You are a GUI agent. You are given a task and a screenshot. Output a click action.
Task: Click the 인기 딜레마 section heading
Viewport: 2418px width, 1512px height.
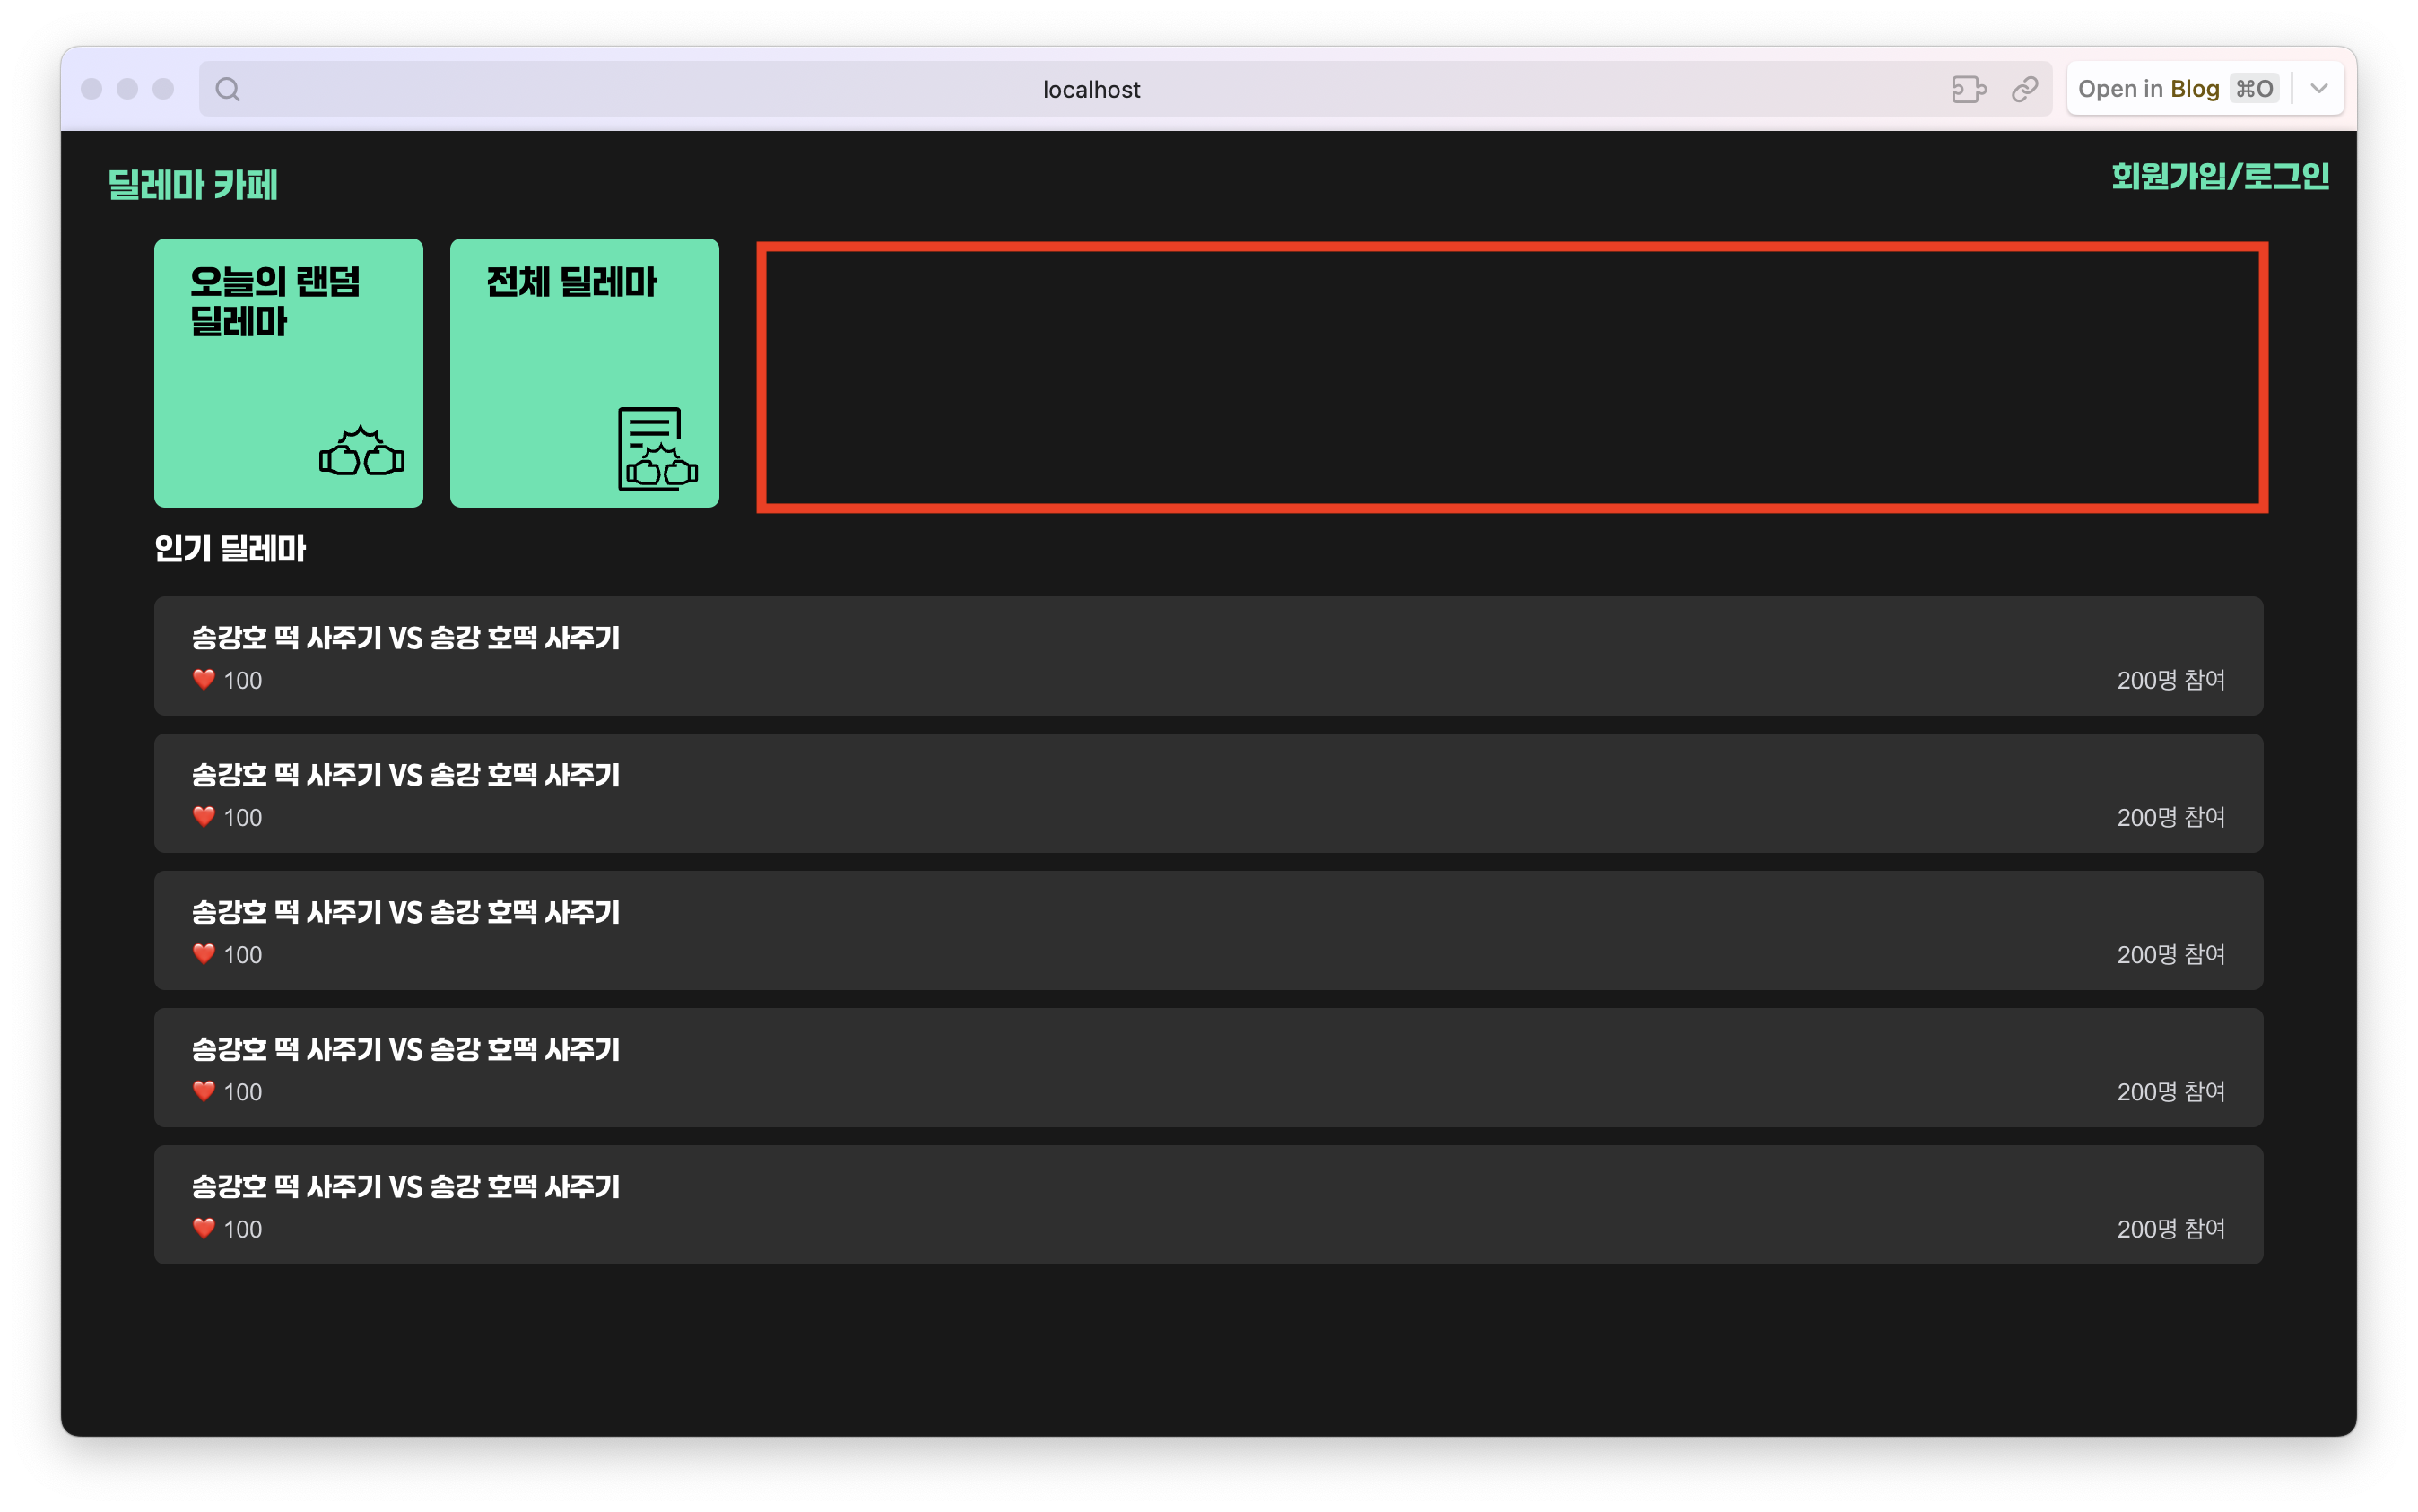coord(230,549)
